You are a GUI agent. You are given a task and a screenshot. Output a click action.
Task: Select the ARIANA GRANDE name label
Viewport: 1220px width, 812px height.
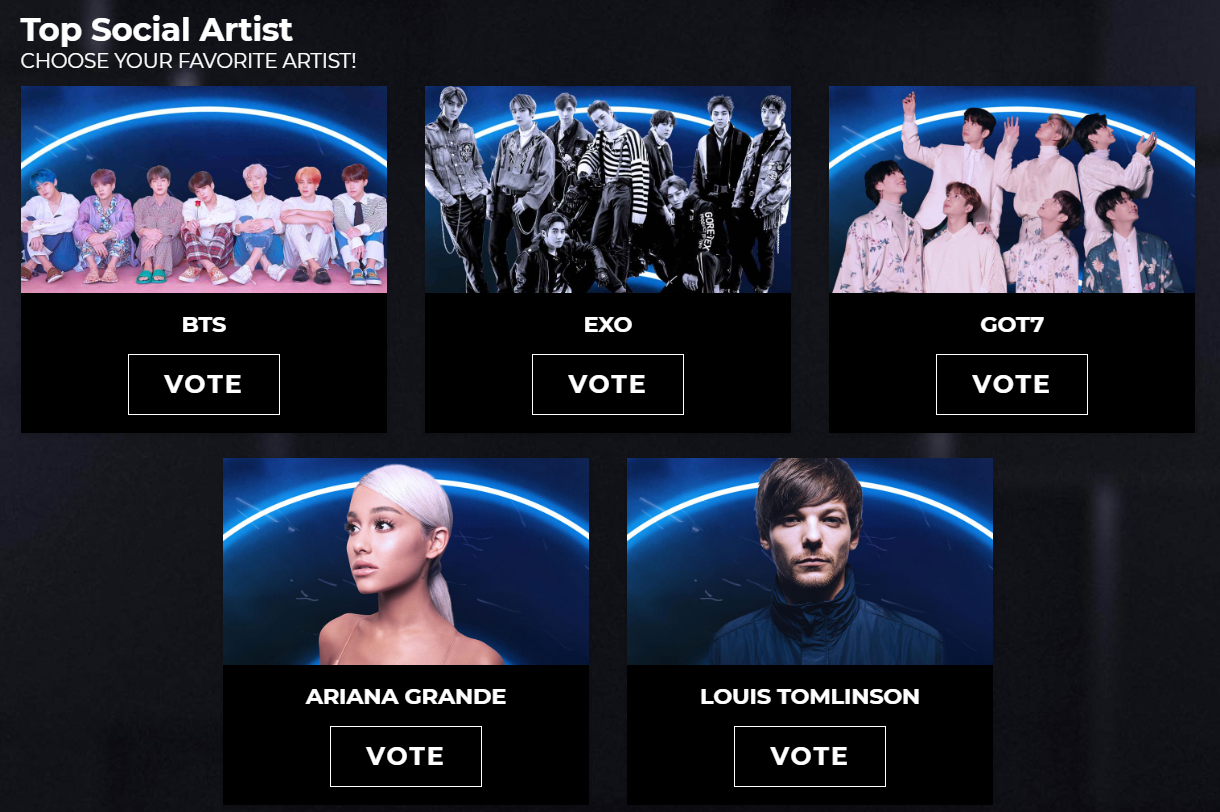tap(406, 697)
